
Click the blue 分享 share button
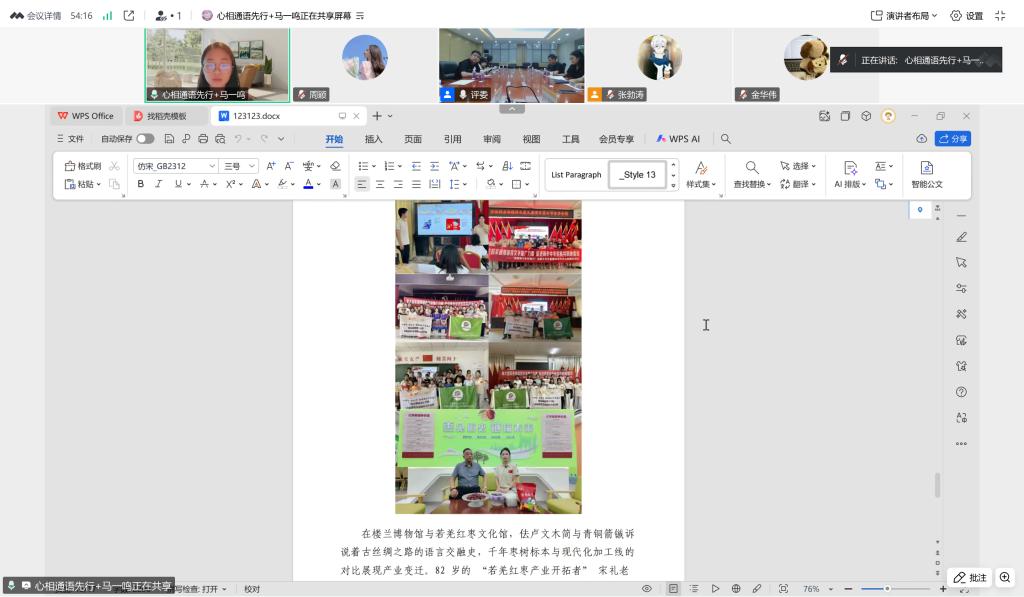click(x=952, y=139)
